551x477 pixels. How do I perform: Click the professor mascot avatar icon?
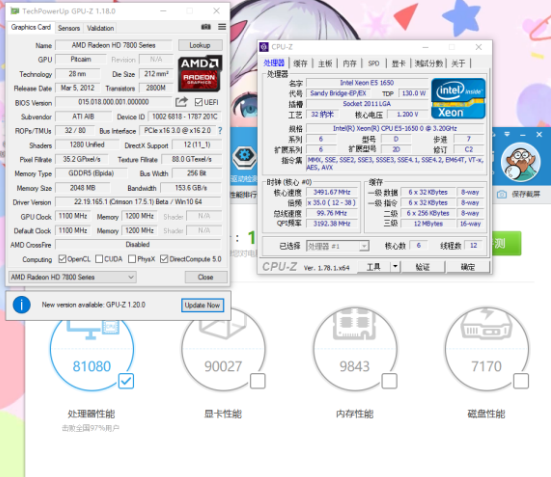click(x=520, y=162)
